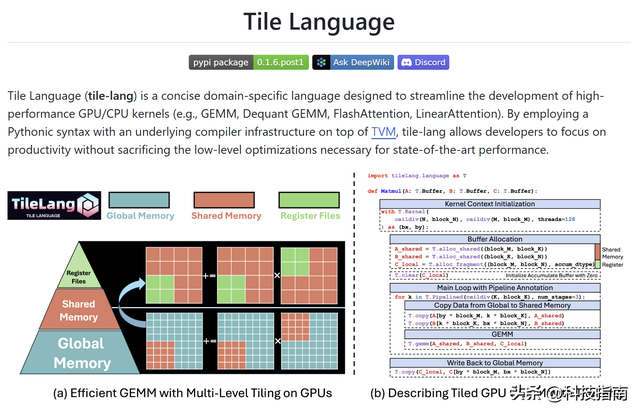Click the 'Kernel Context Initialization' header

490,204
